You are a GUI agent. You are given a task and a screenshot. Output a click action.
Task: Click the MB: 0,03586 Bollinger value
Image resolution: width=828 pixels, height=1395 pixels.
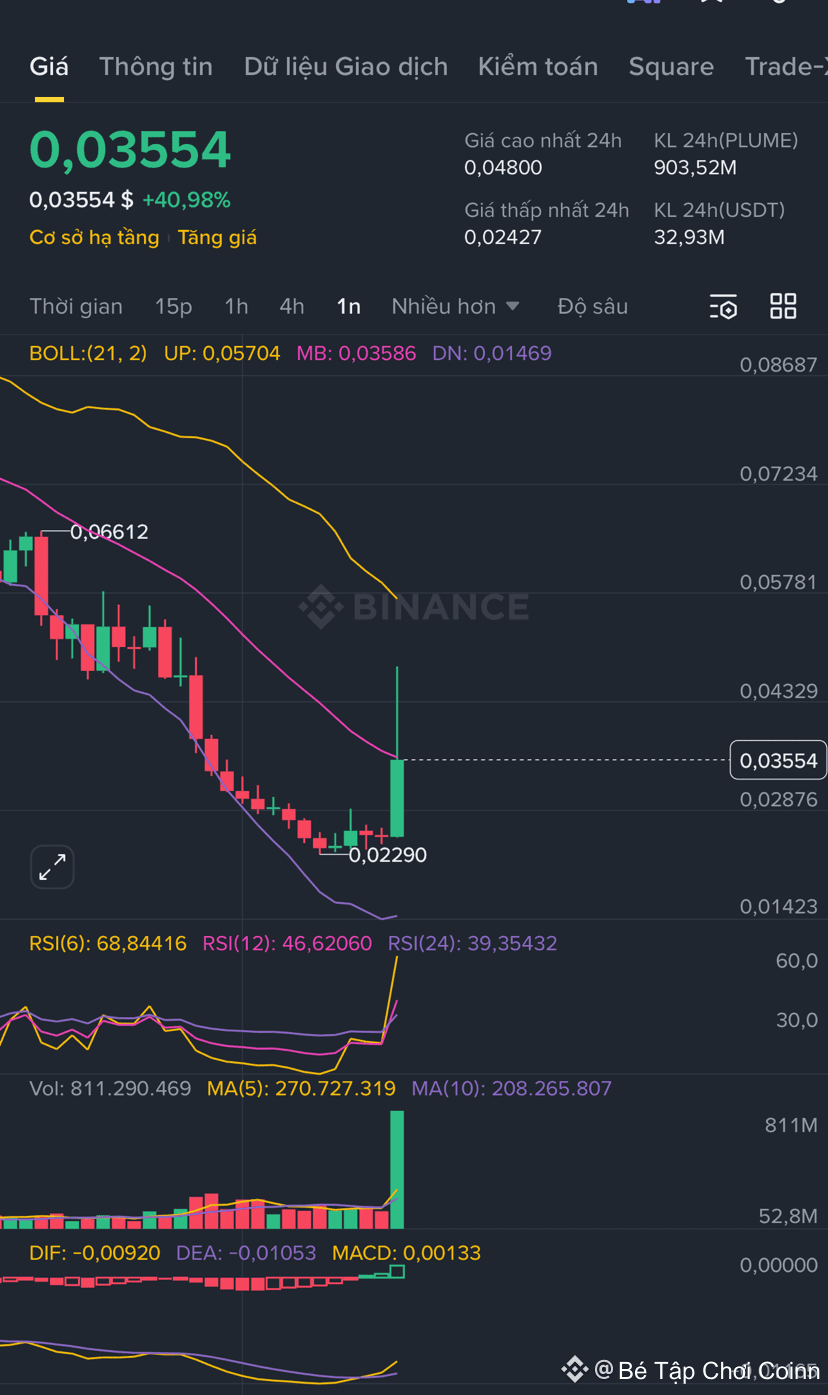pos(356,353)
